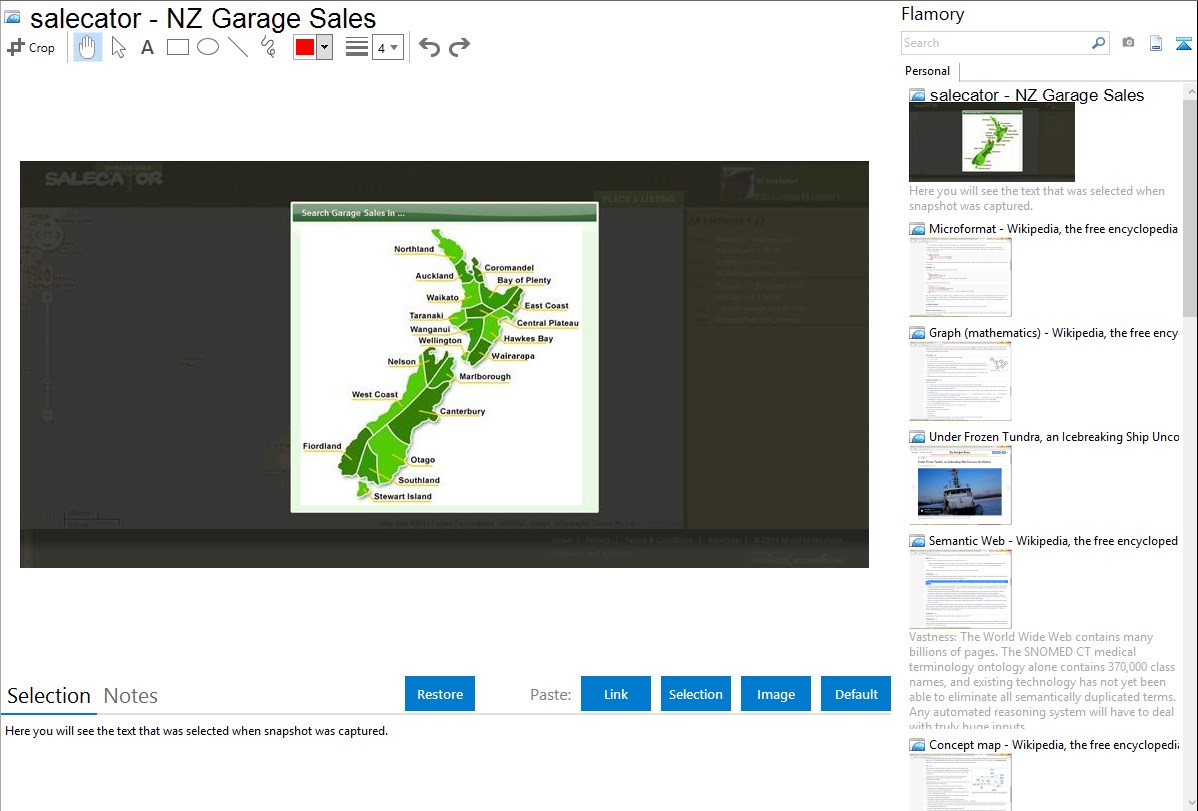This screenshot has height=811, width=1198.
Task: Undo the last annotation
Action: tap(429, 47)
